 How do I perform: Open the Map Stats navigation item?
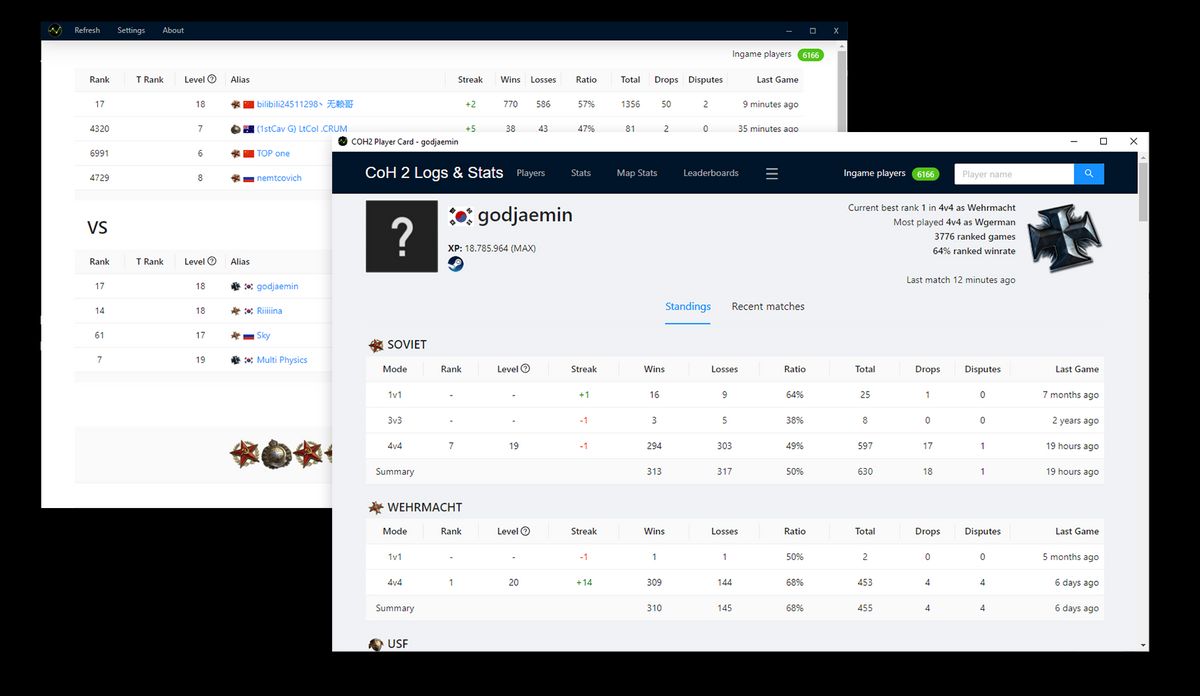[x=637, y=173]
